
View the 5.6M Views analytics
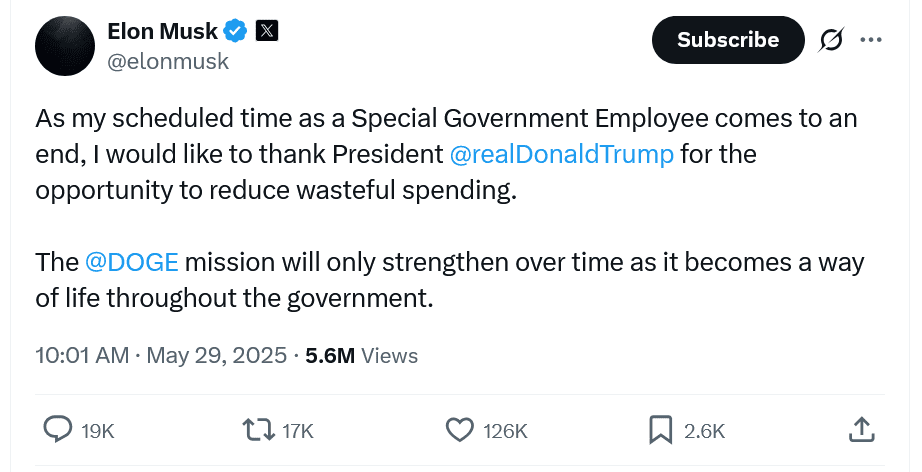coord(362,355)
